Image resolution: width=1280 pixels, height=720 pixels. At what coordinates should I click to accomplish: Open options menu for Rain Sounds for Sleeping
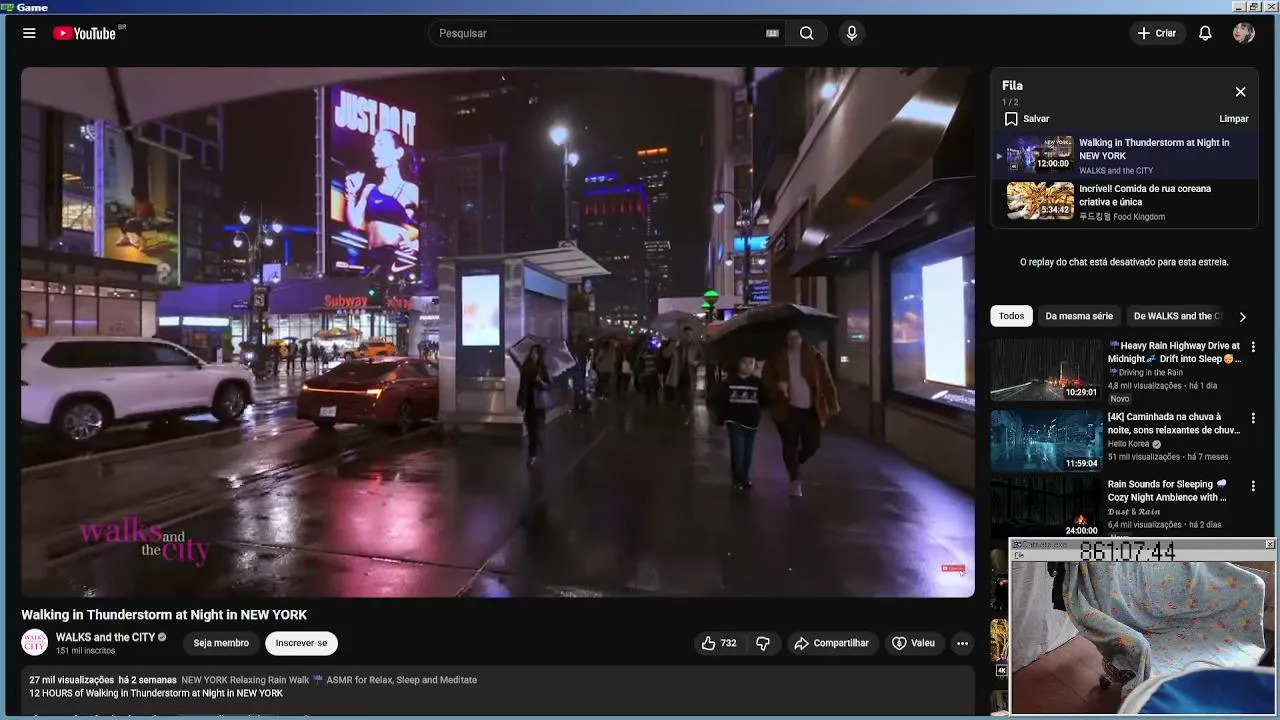1253,486
